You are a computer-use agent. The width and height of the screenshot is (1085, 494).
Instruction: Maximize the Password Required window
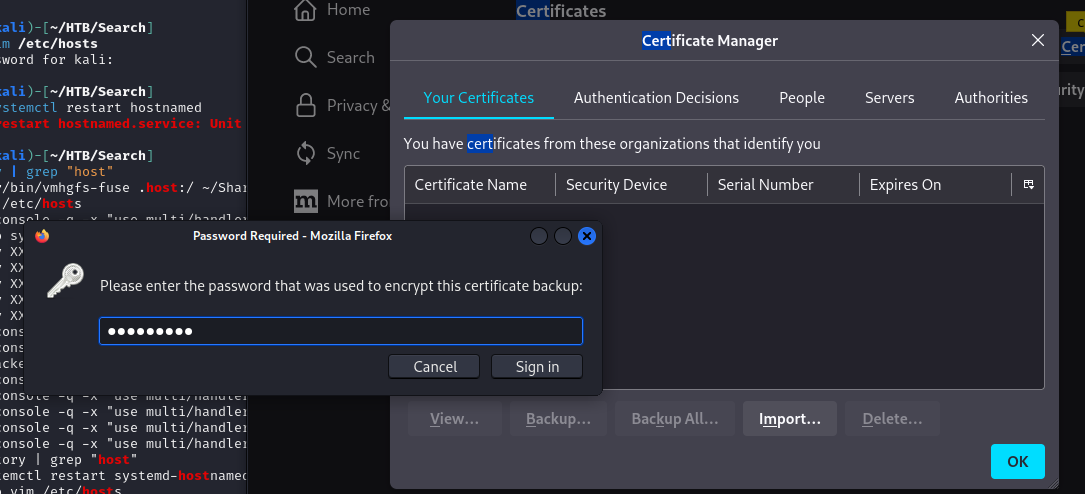[x=563, y=237]
